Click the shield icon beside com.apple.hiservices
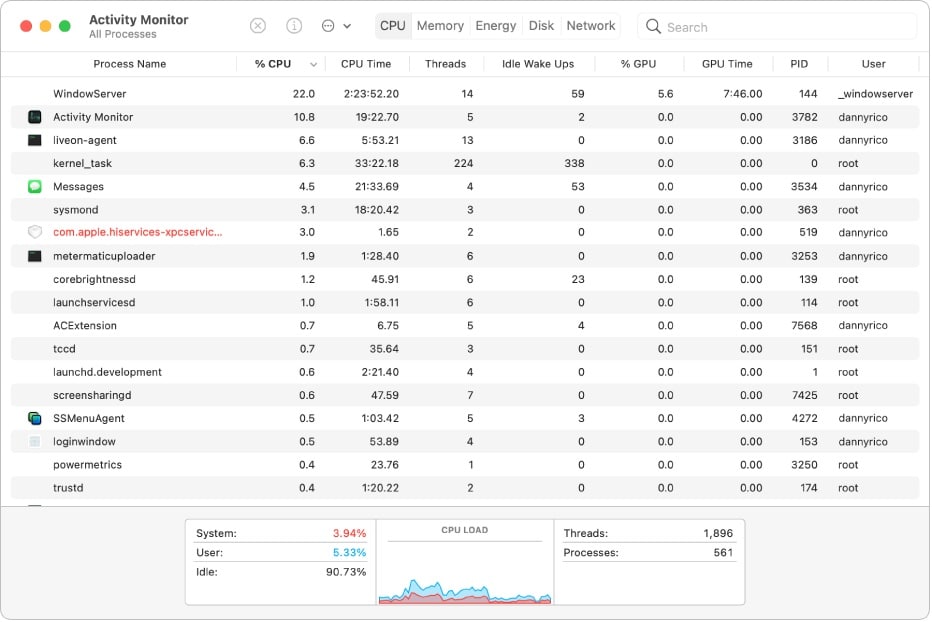The width and height of the screenshot is (932, 622). click(x=35, y=233)
